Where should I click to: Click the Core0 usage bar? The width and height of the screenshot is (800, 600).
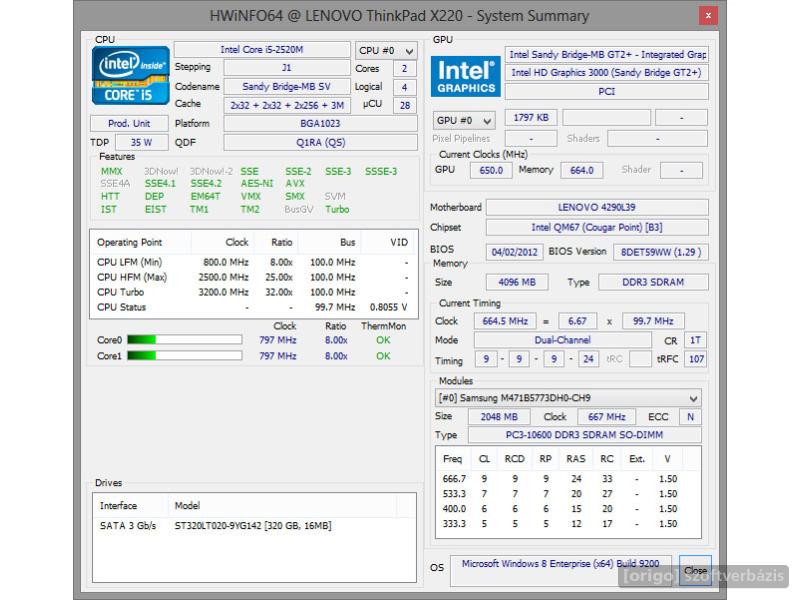point(184,340)
